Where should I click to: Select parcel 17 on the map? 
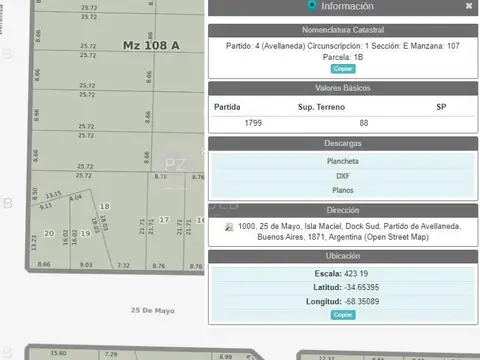click(164, 220)
